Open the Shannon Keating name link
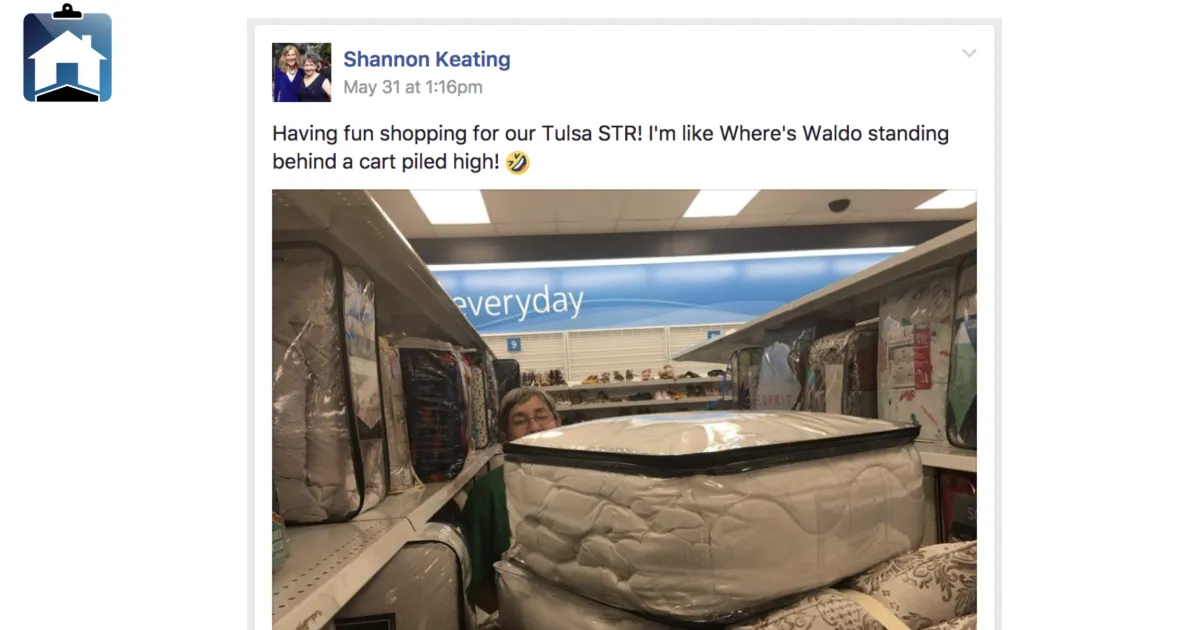This screenshot has width=1200, height=630. pyautogui.click(x=427, y=59)
